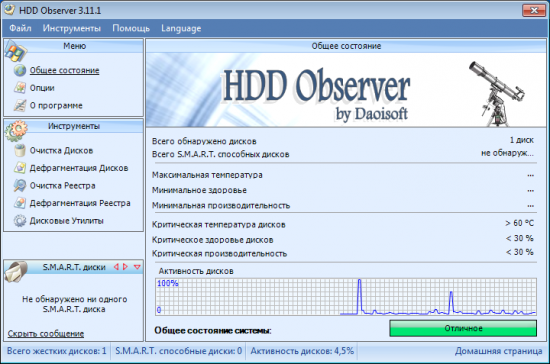Open Дисковые Утилиты
This screenshot has height=364, width=550.
pos(66,221)
